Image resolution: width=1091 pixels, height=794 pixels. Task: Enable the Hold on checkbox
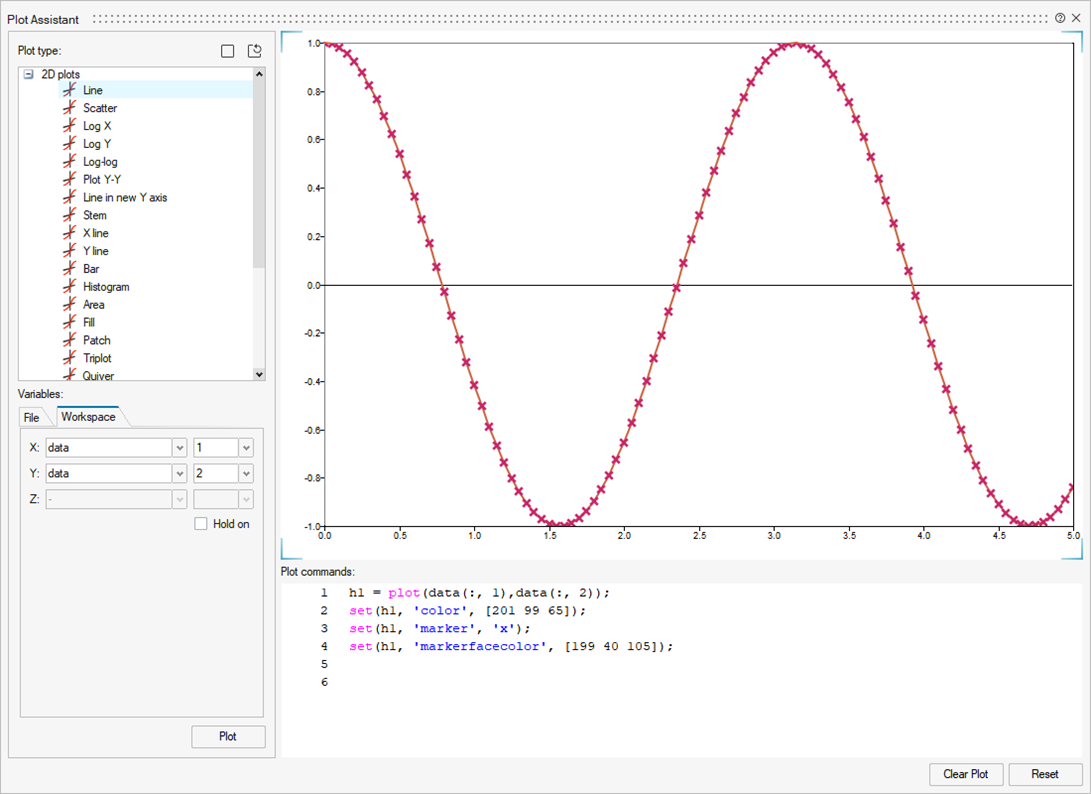pos(201,524)
